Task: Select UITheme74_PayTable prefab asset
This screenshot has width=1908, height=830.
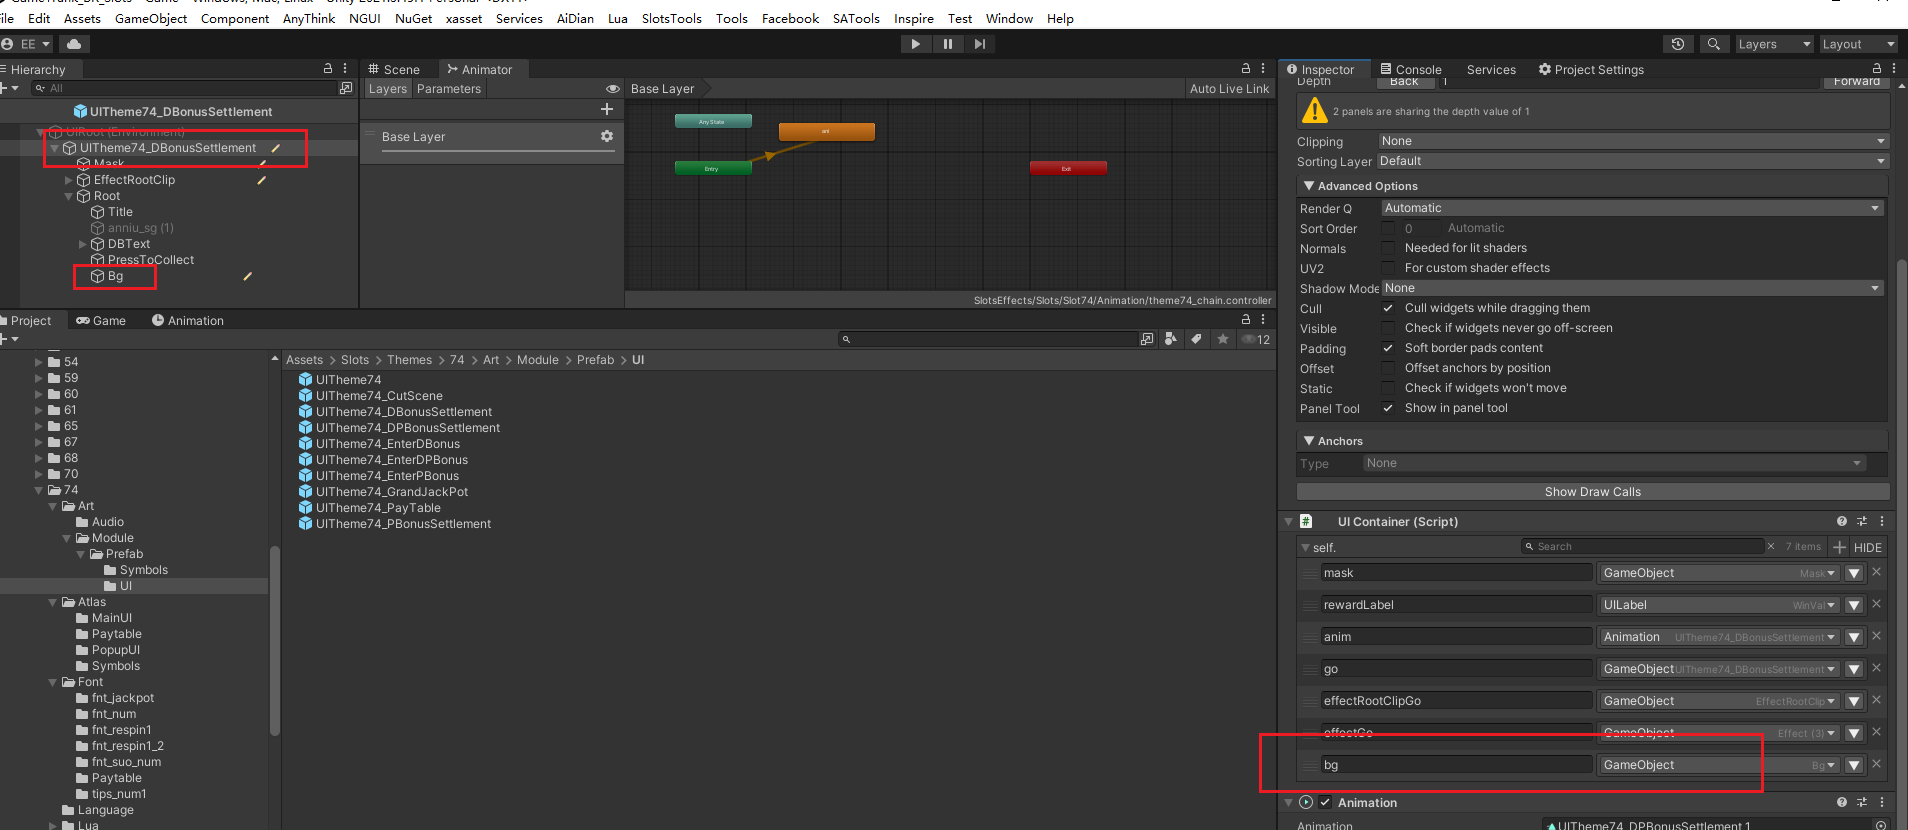Action: tap(377, 508)
